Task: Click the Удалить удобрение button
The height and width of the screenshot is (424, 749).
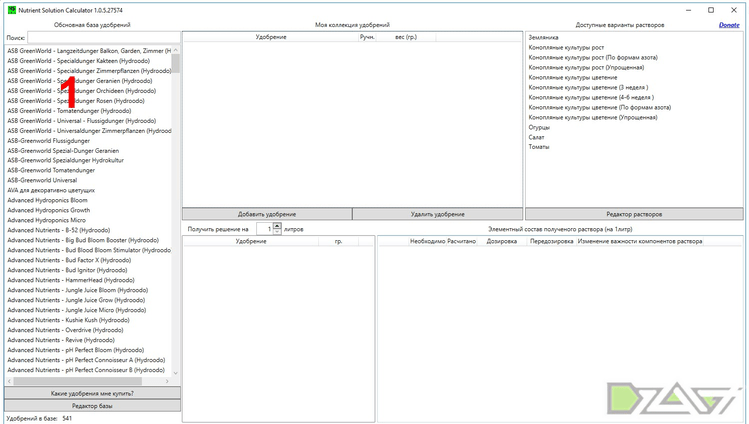Action: (x=438, y=214)
